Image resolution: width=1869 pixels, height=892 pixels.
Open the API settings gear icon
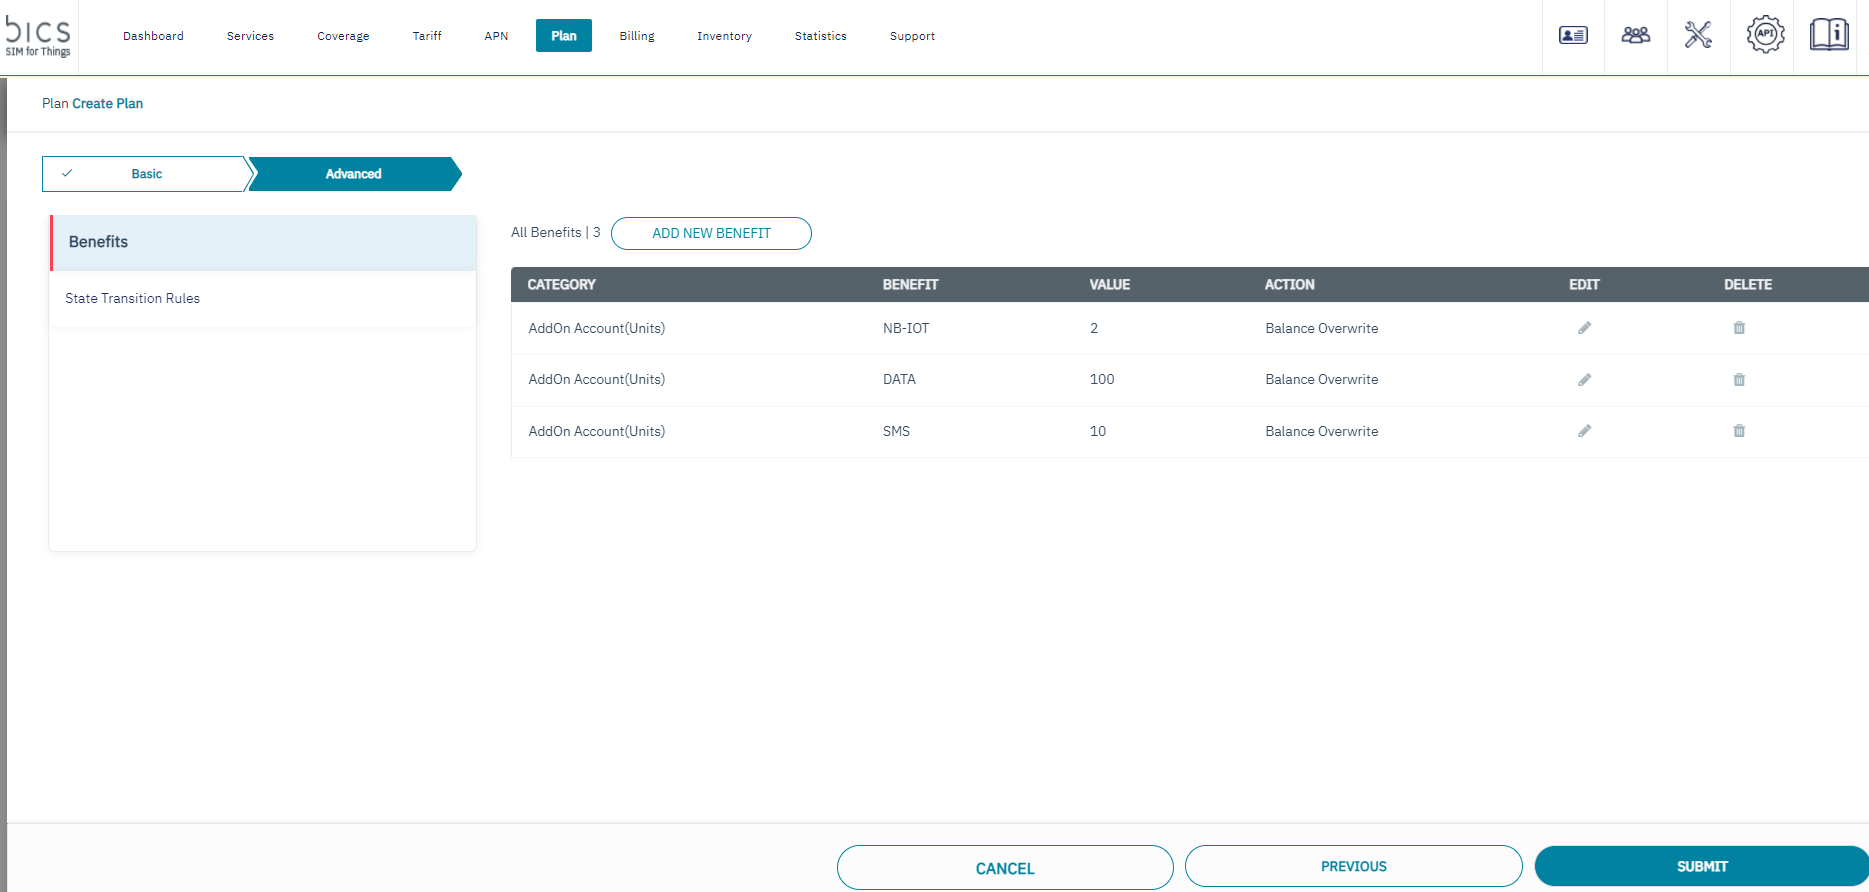(1765, 35)
